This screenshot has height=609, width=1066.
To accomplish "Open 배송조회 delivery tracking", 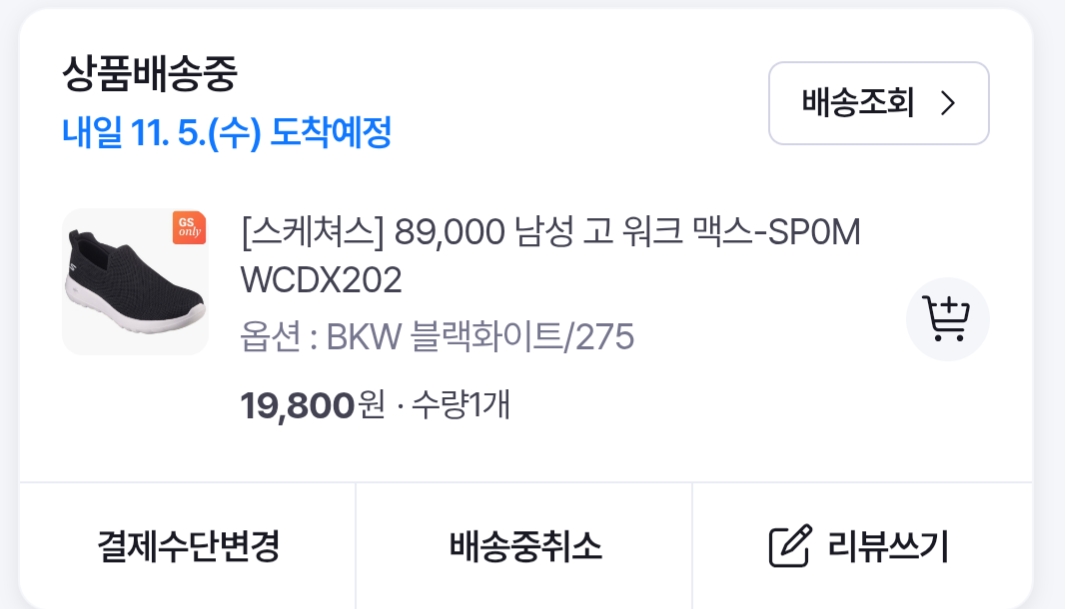I will [x=878, y=103].
